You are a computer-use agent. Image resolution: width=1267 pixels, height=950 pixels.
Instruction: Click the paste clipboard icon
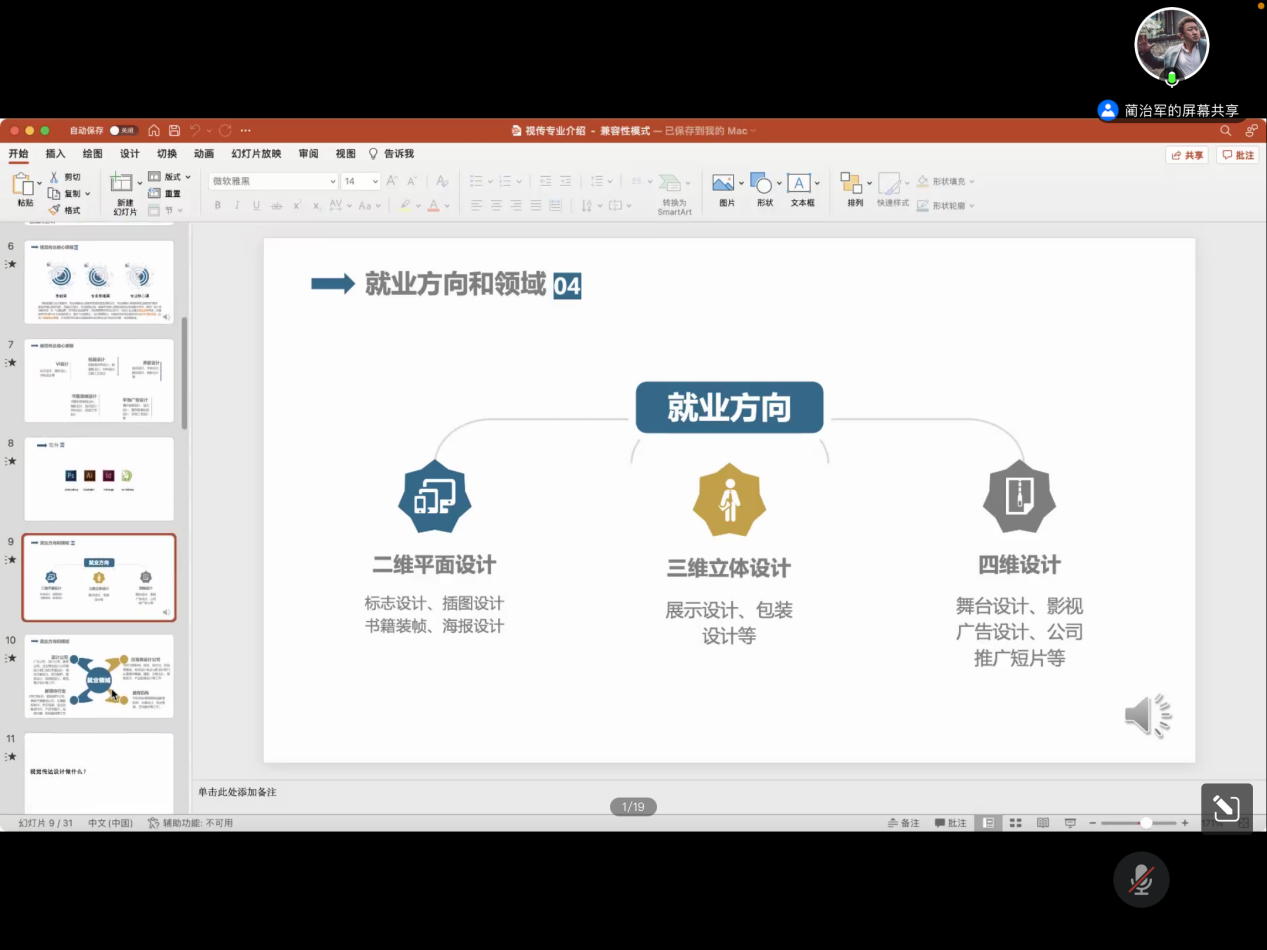click(22, 184)
